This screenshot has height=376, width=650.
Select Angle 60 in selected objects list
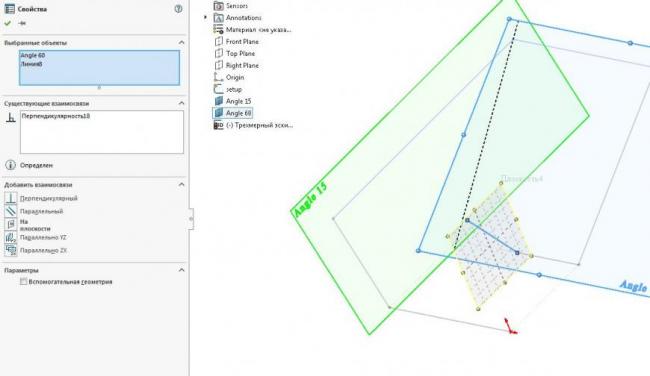point(33,56)
